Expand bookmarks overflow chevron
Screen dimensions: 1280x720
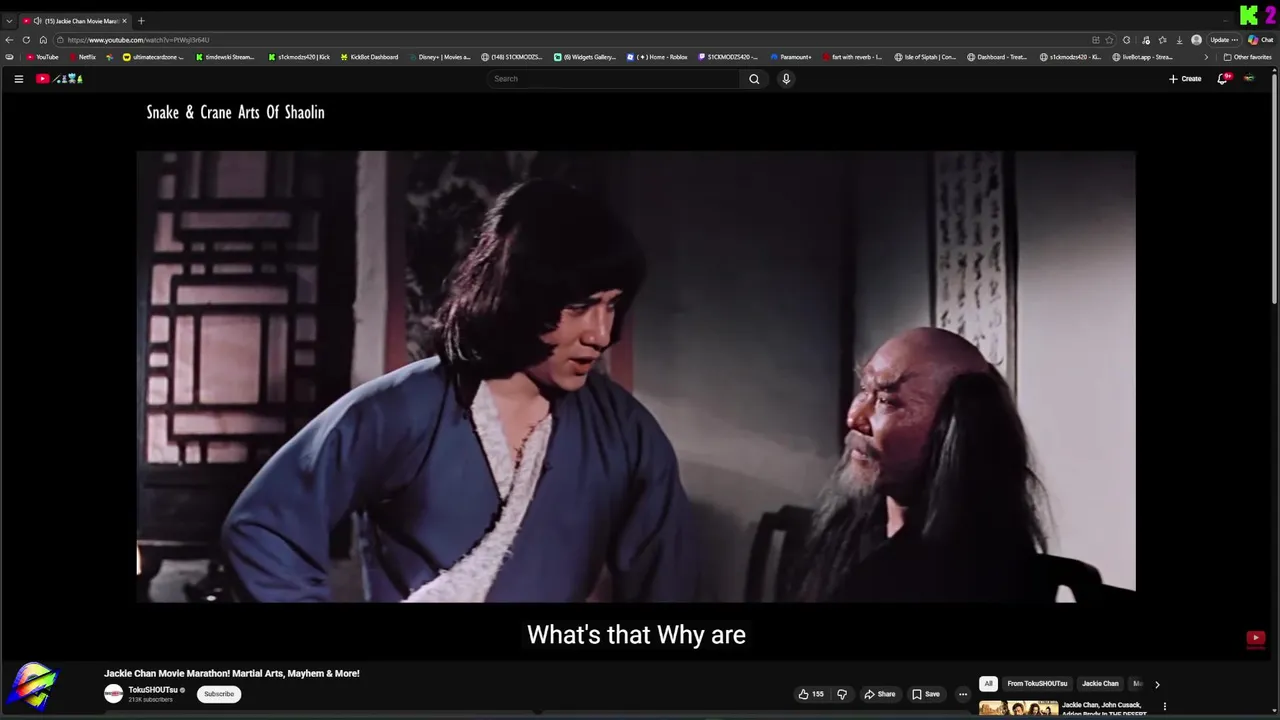tap(1205, 57)
